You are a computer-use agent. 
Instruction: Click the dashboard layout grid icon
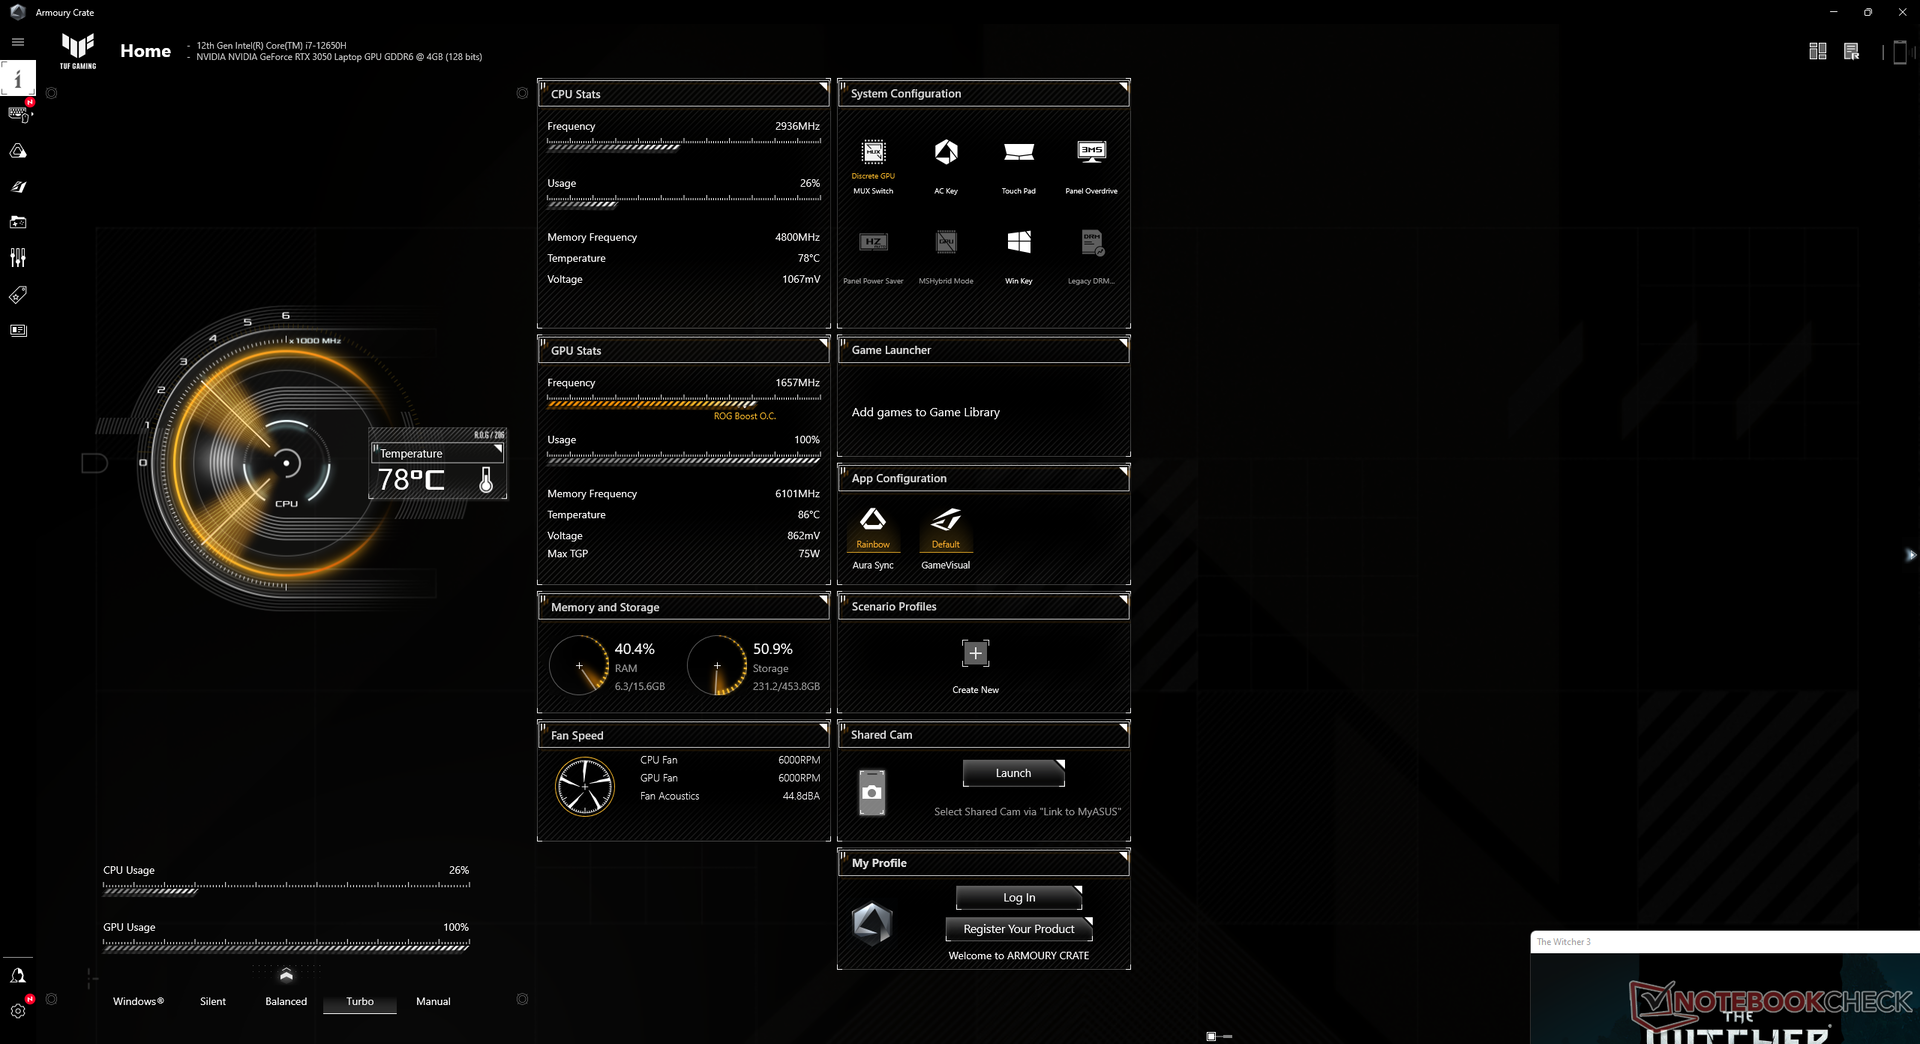[1818, 51]
